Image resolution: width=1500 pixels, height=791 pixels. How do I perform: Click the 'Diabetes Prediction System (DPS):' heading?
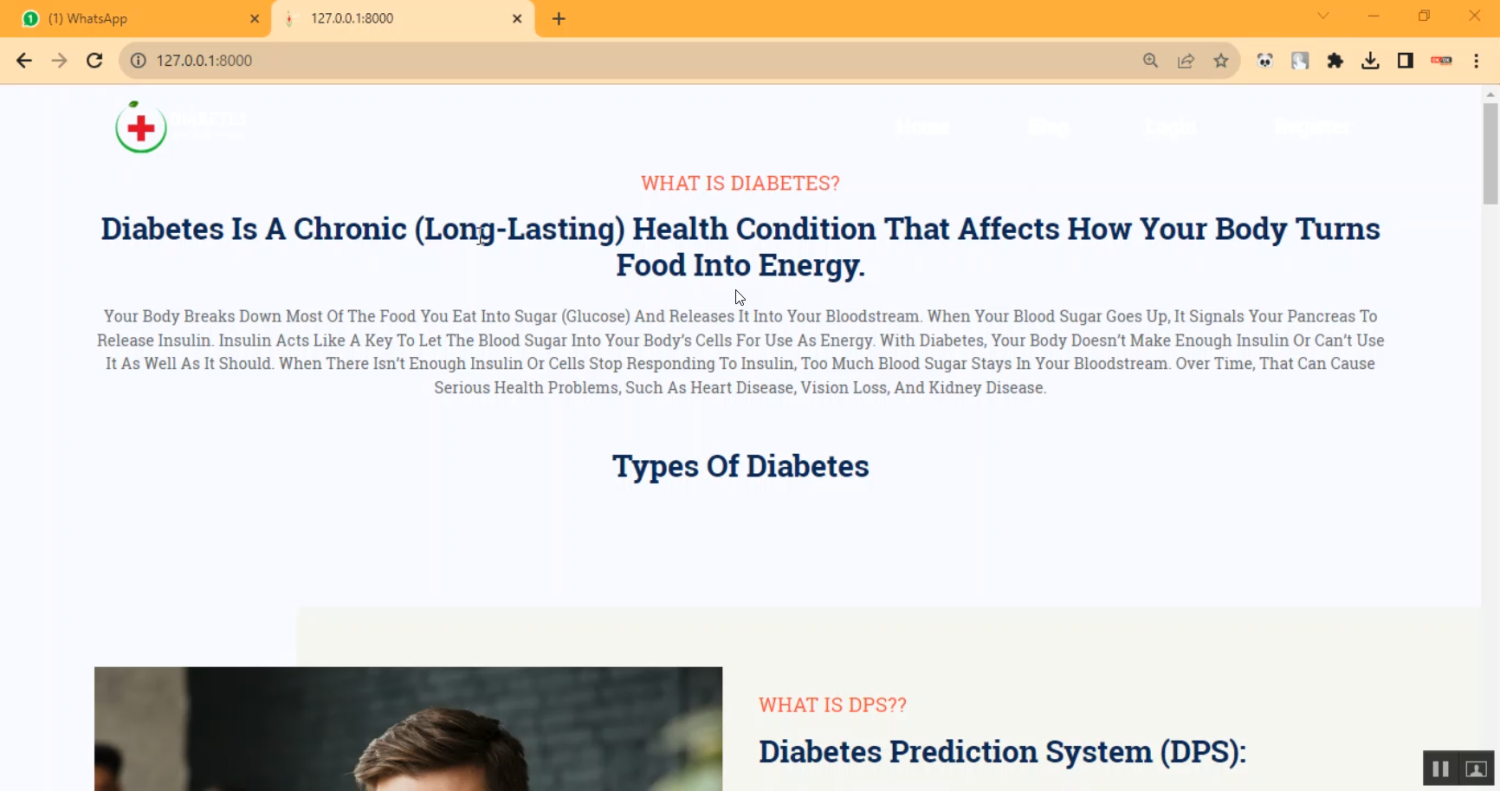1002,751
